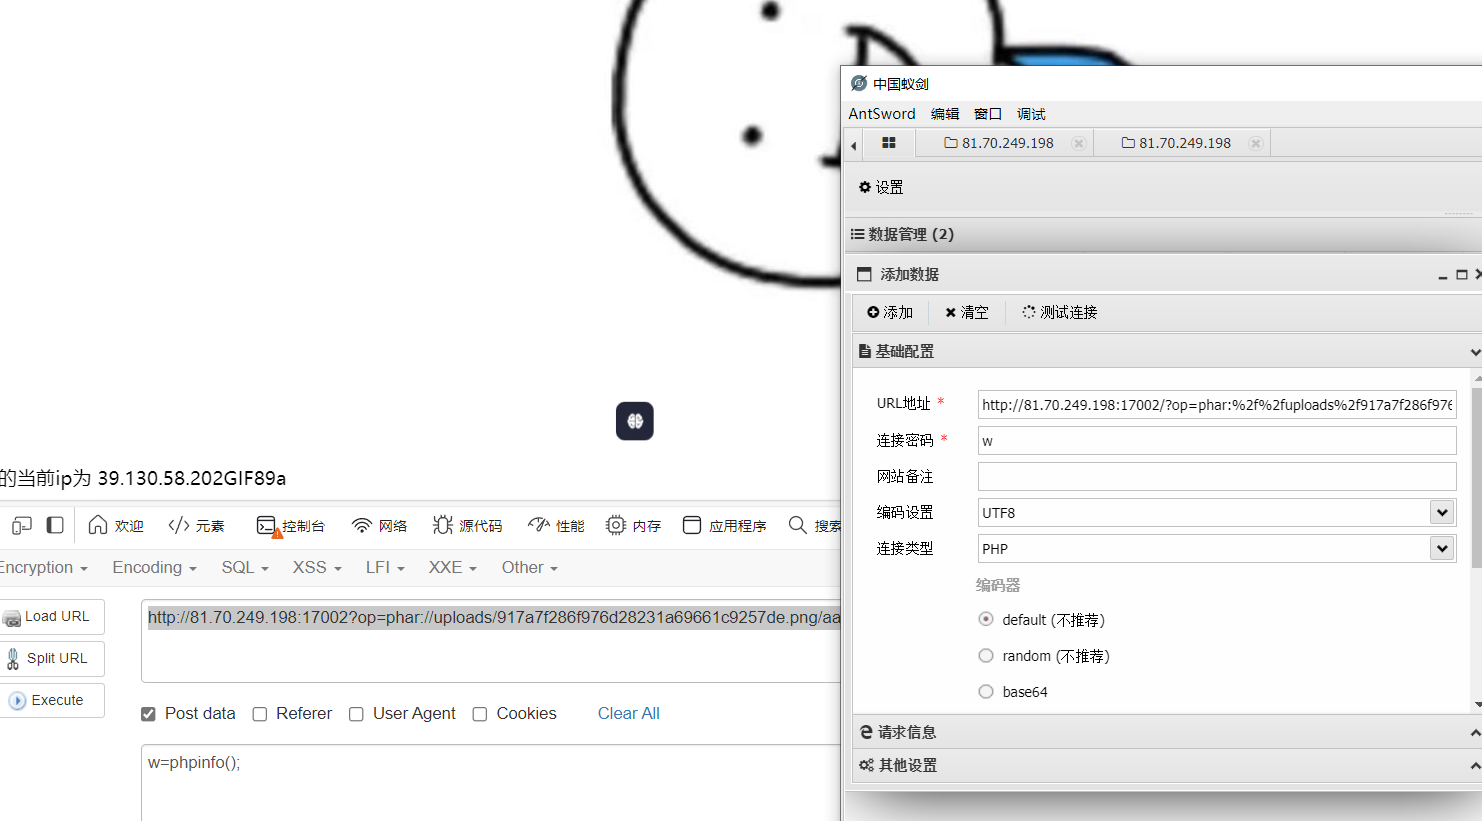Open the XSS dropdown in HackBar
The width and height of the screenshot is (1482, 821).
tap(317, 567)
